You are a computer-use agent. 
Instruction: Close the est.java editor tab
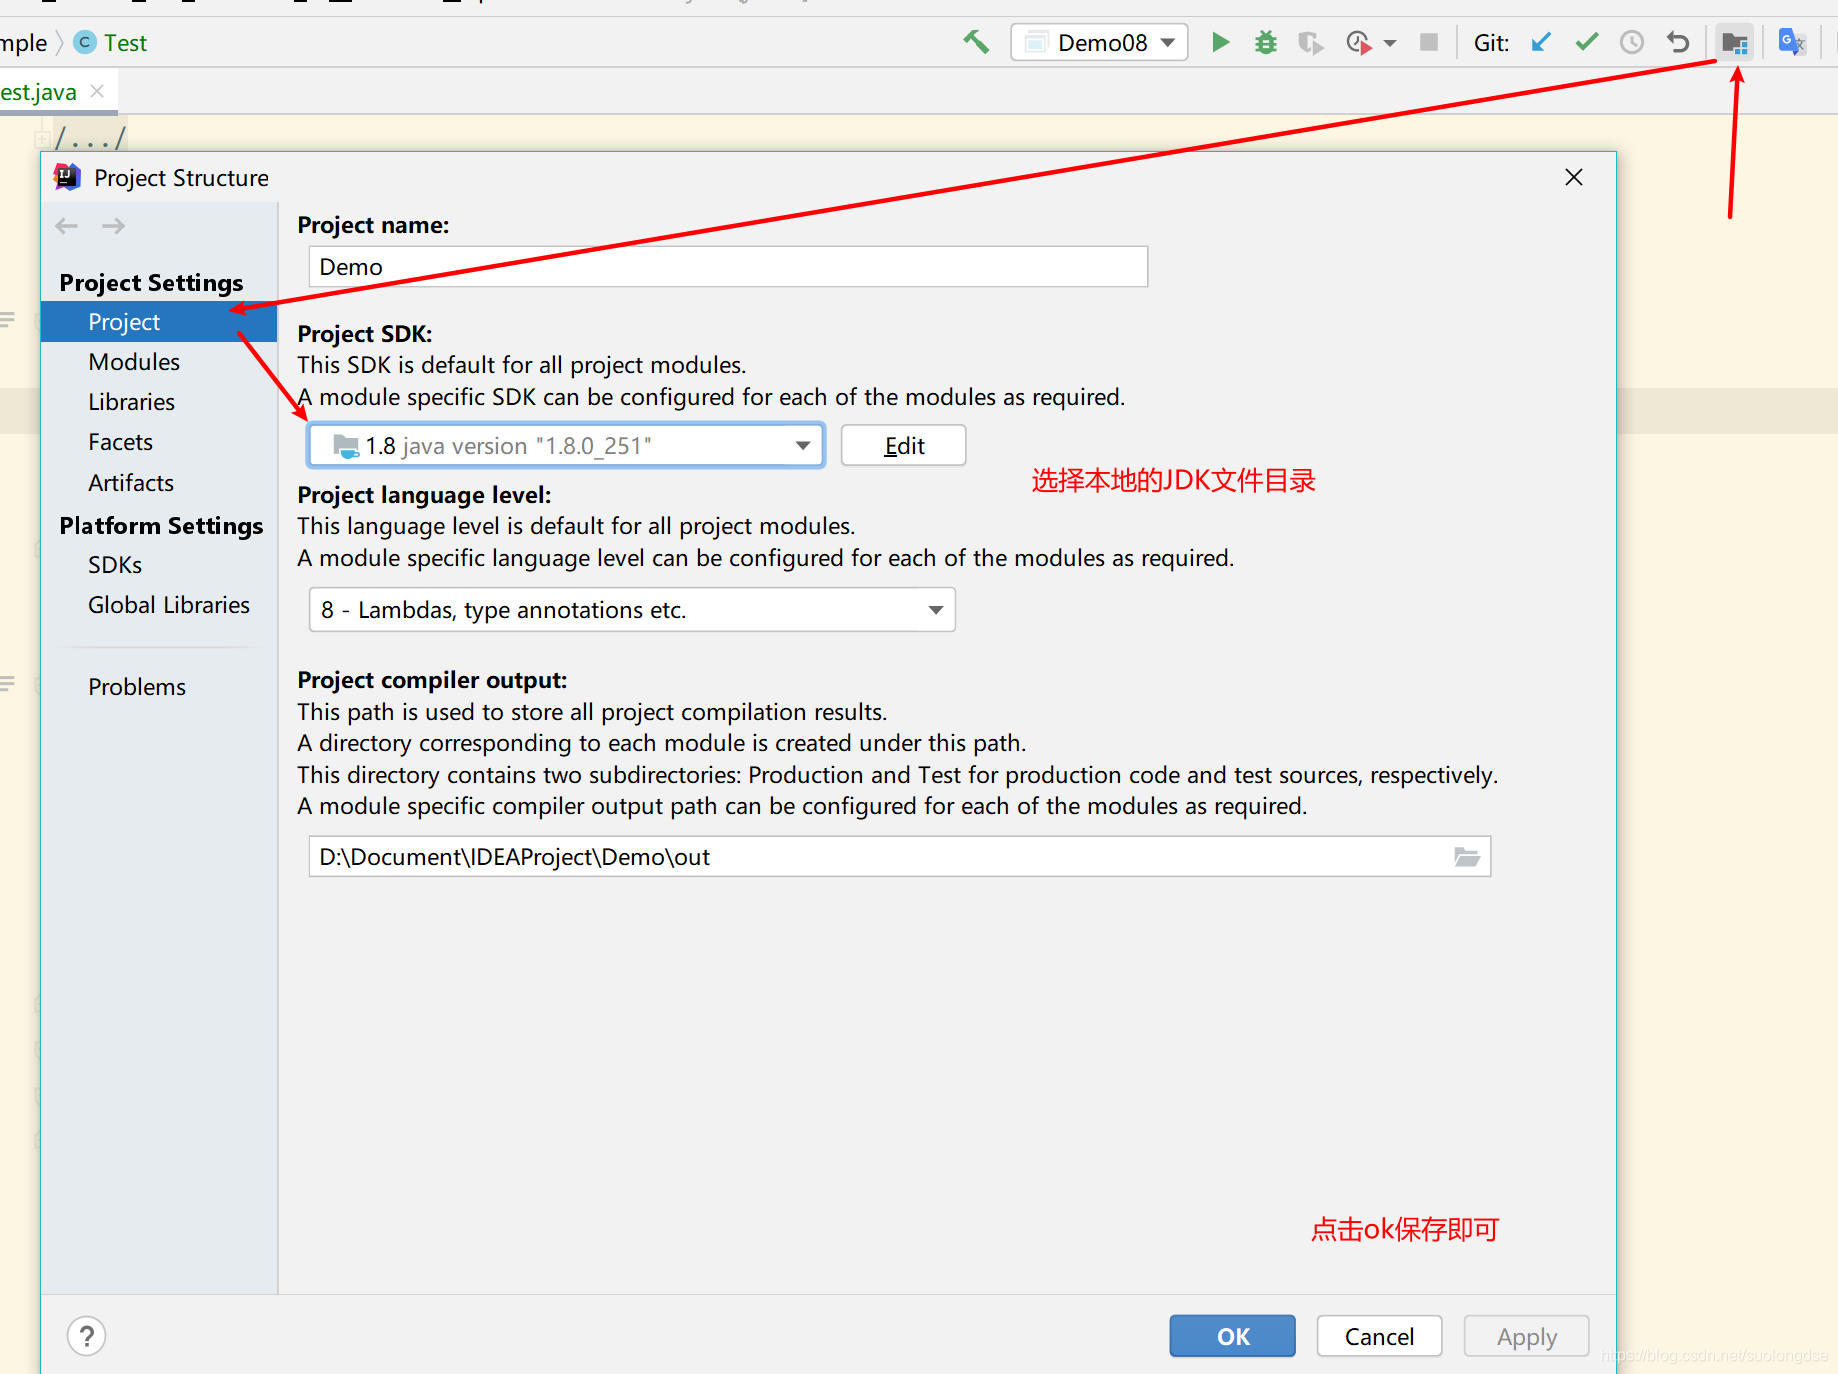click(97, 91)
